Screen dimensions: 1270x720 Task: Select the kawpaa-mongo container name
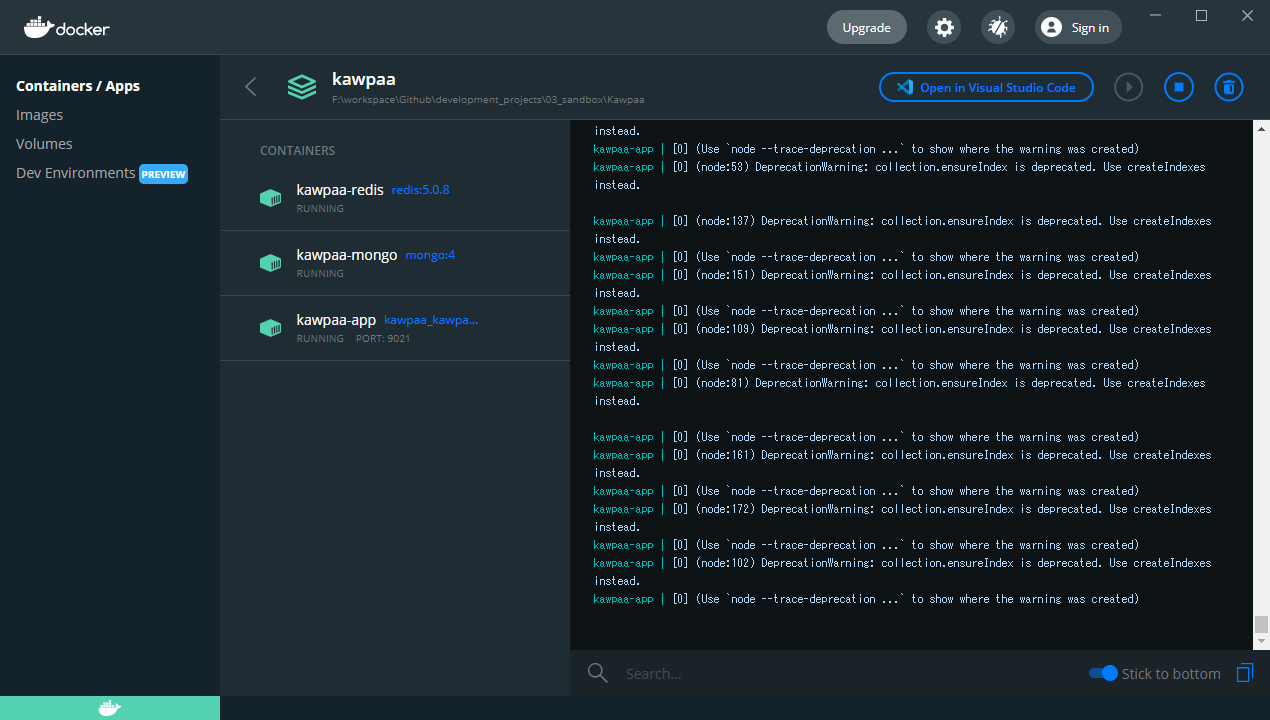click(x=347, y=254)
